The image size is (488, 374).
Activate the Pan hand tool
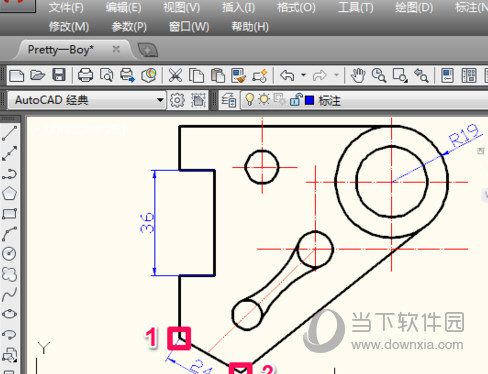[x=358, y=75]
